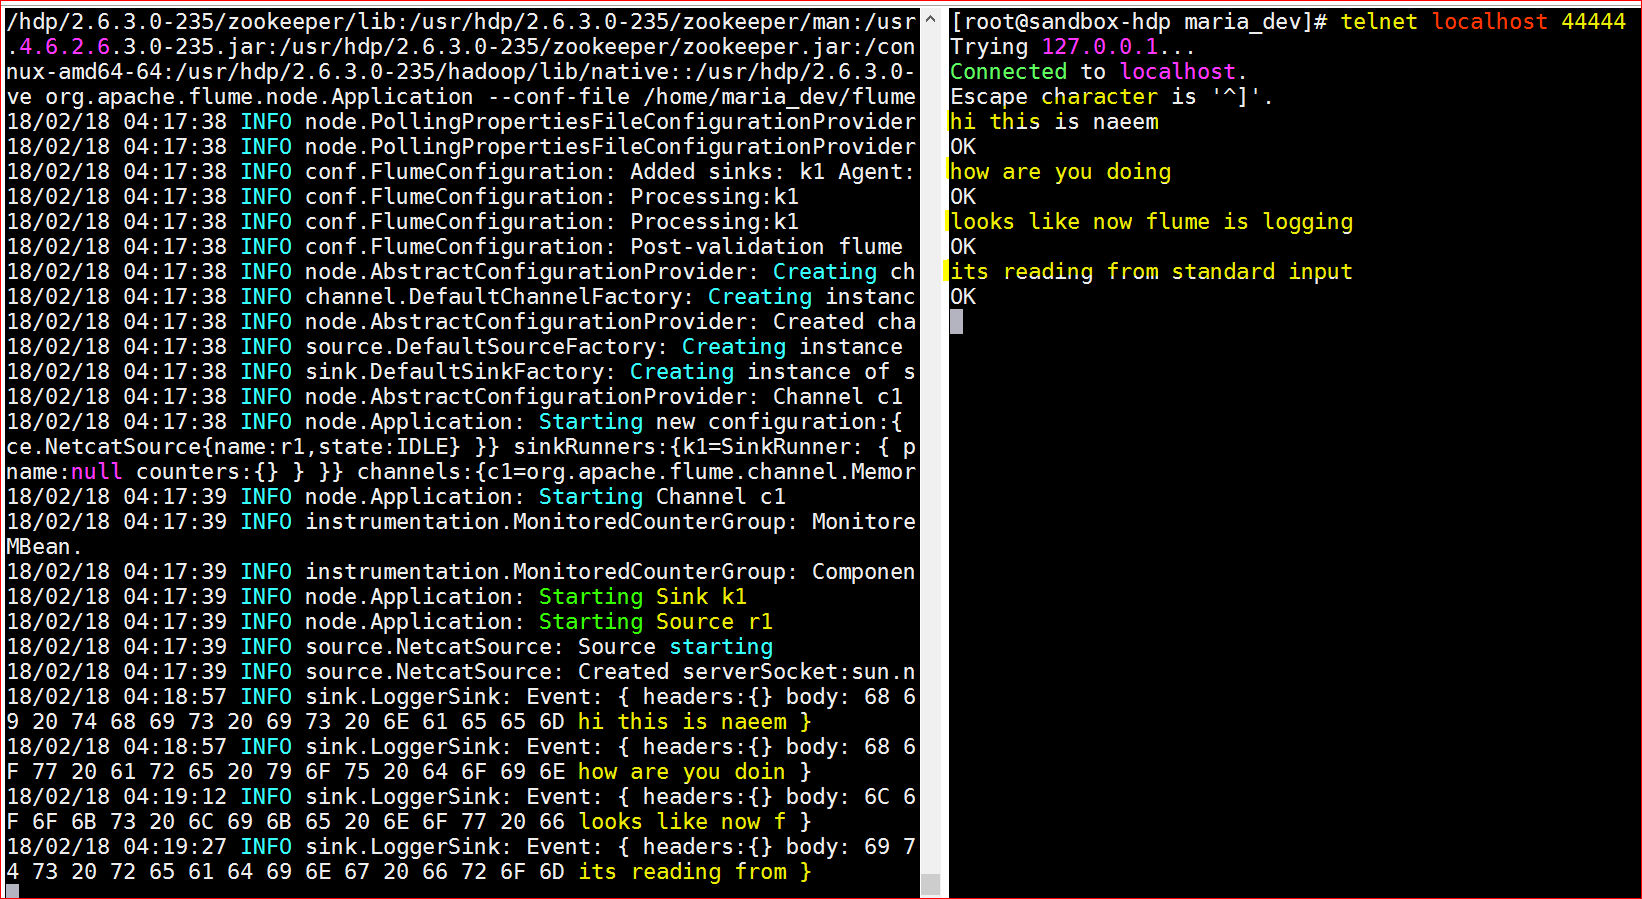Click the telnet terminal cursor block
This screenshot has height=899, width=1642.
(957, 321)
